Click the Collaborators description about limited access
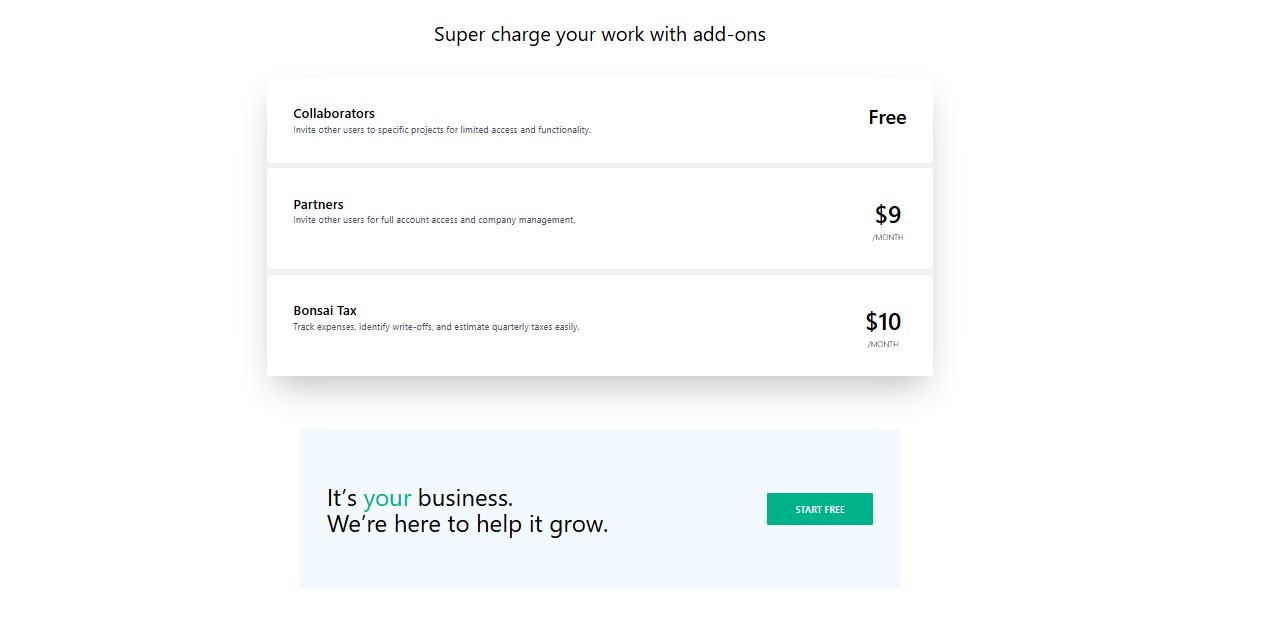The image size is (1265, 625). pos(442,130)
